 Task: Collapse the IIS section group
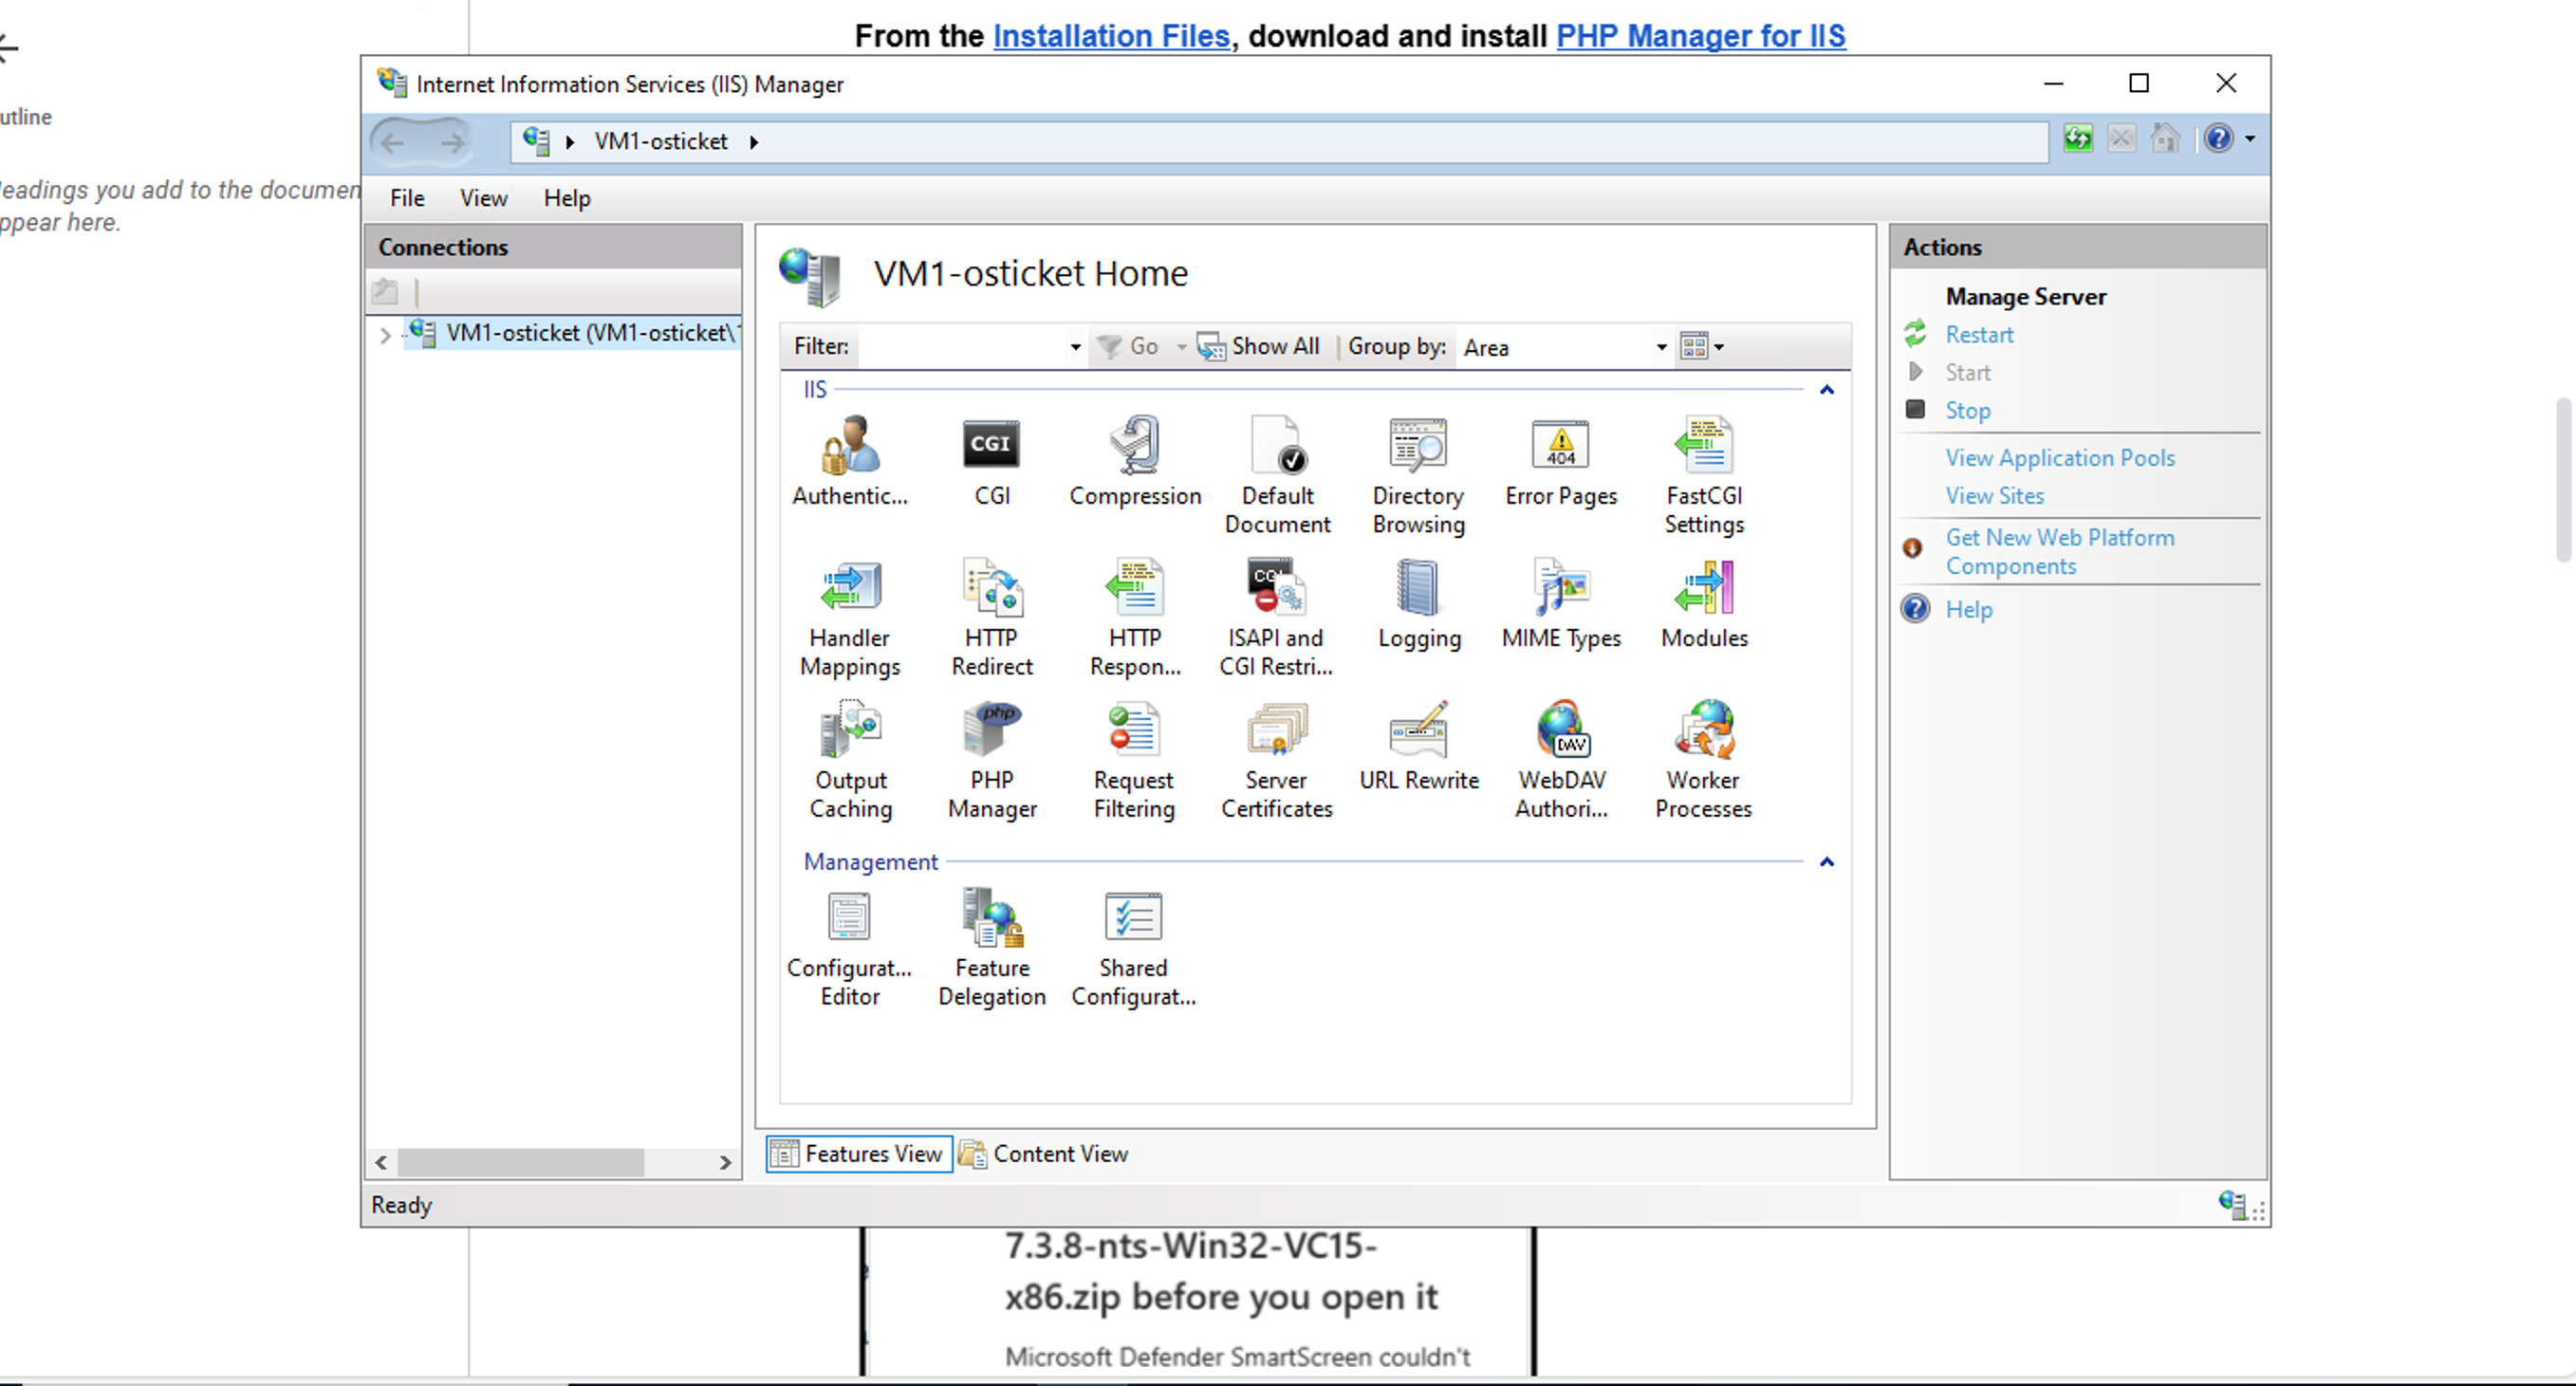(x=1826, y=390)
